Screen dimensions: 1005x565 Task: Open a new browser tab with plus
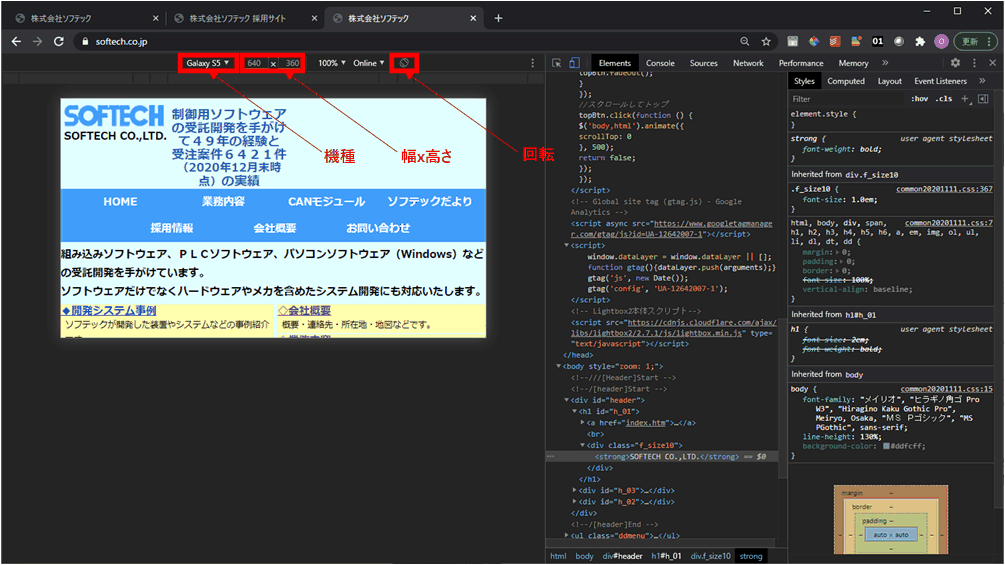tap(498, 18)
